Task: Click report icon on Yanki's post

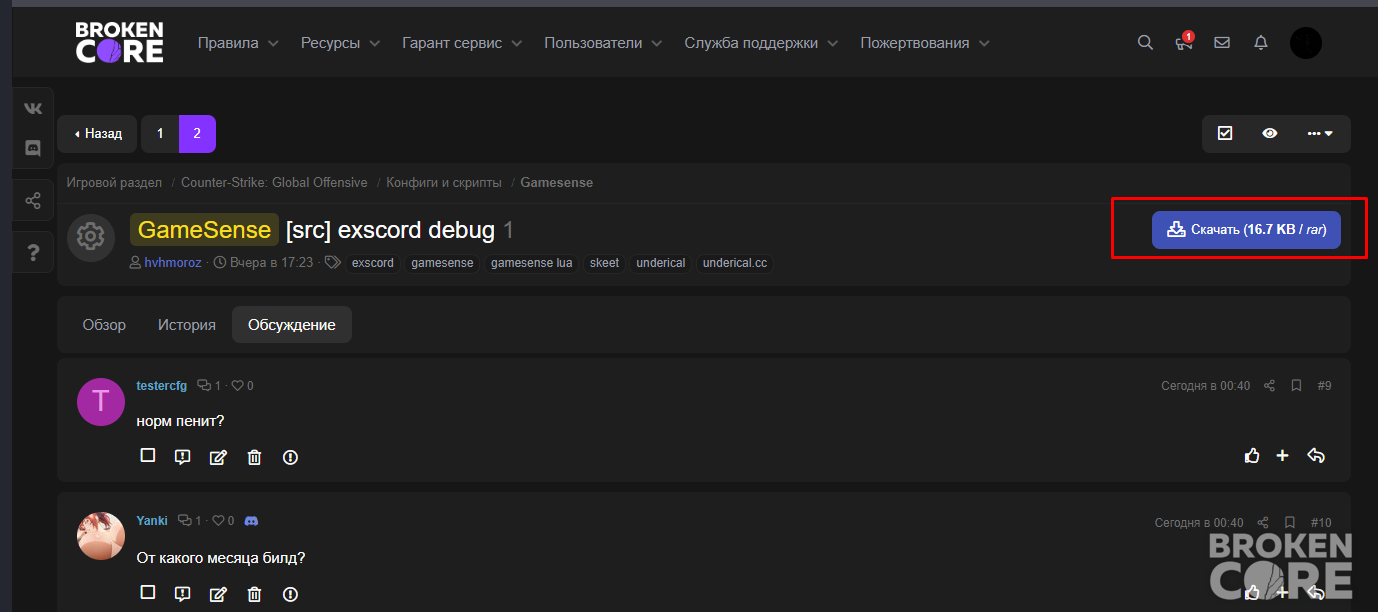Action: pos(182,594)
